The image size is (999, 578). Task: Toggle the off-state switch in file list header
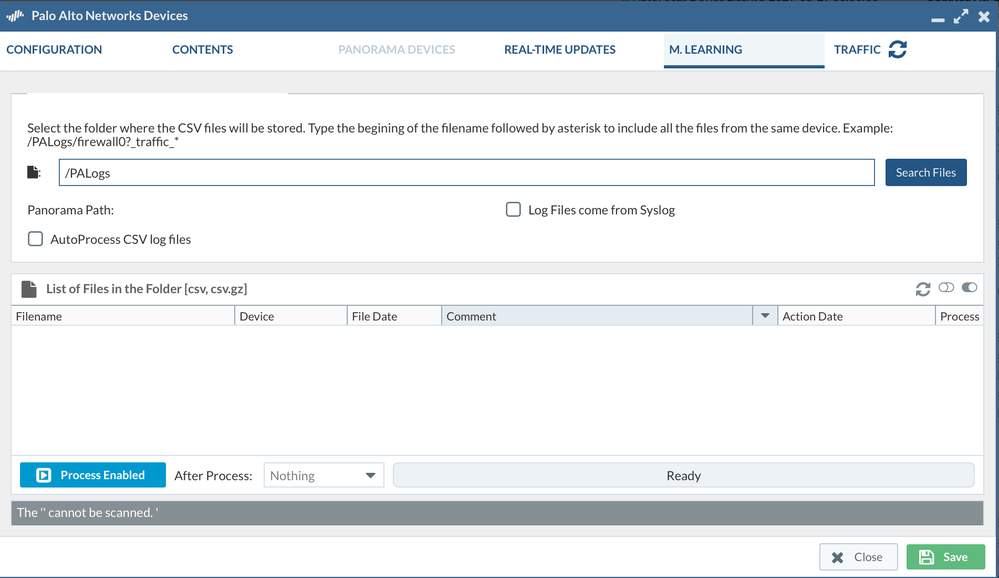pyautogui.click(x=946, y=288)
